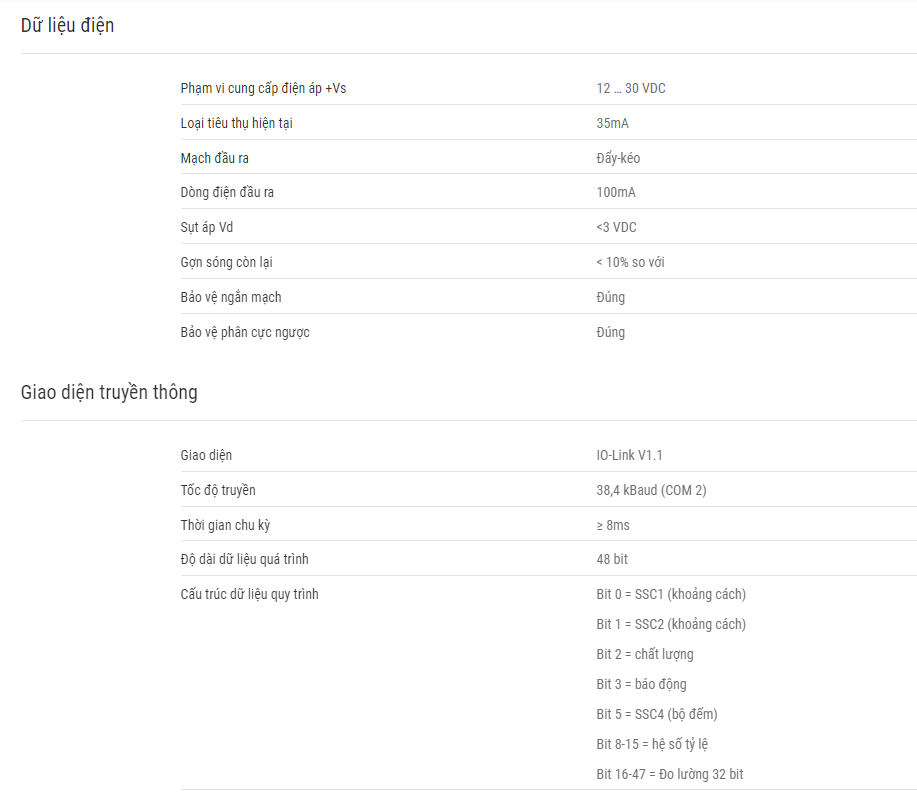Select the 'Bit 3 = báo động' line
The height and width of the screenshot is (792, 917).
[x=642, y=684]
